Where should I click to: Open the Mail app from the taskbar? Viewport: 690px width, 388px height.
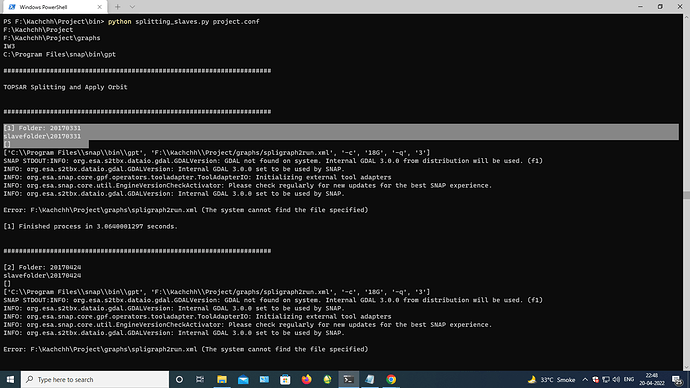tap(243, 379)
